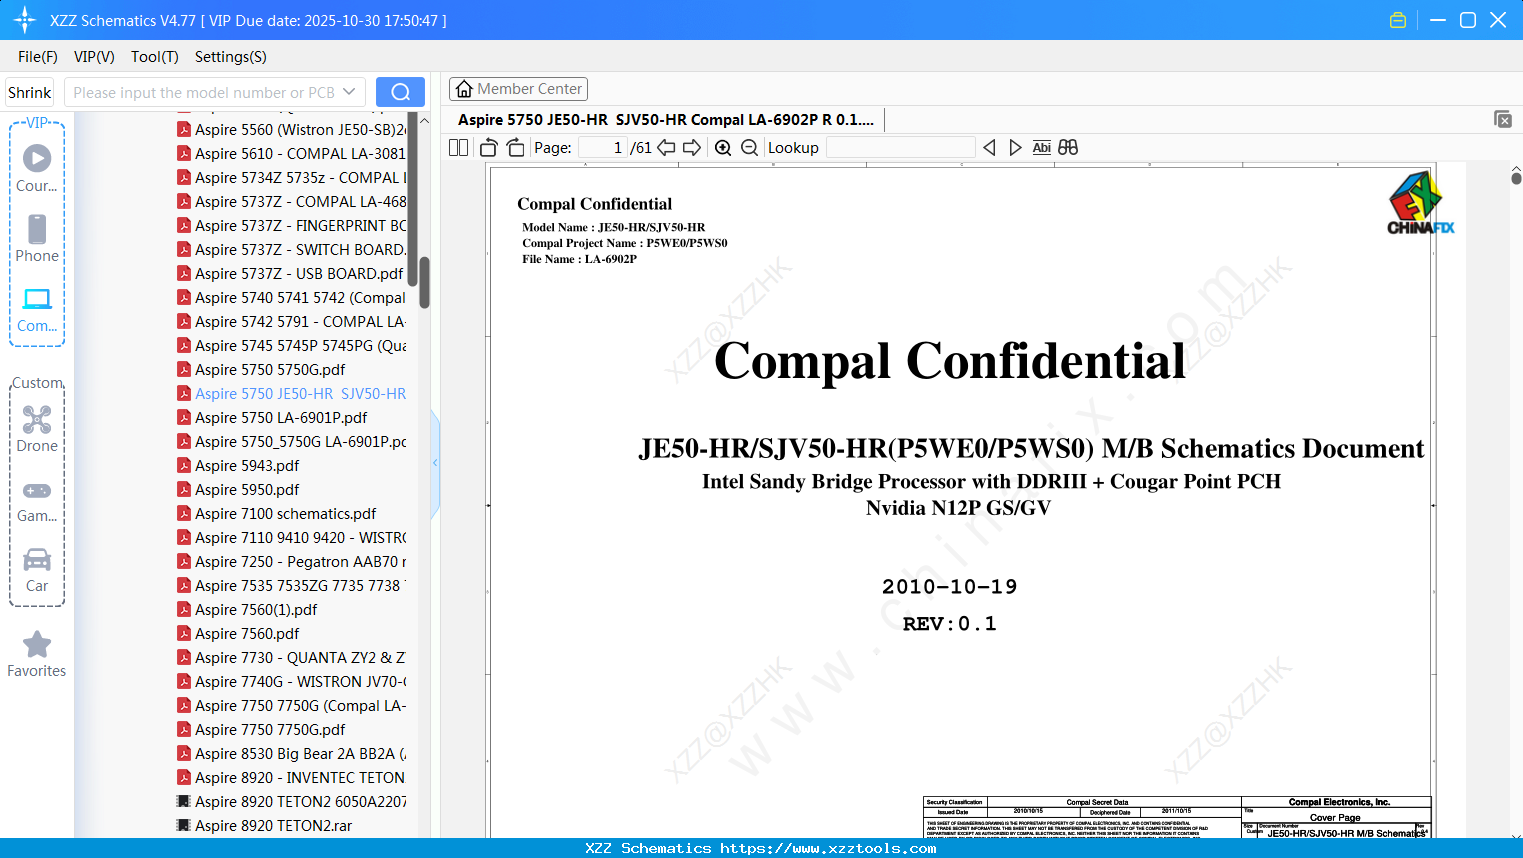
Task: Open Aspire 5750_5750G LA-6901P file
Action: 292,442
